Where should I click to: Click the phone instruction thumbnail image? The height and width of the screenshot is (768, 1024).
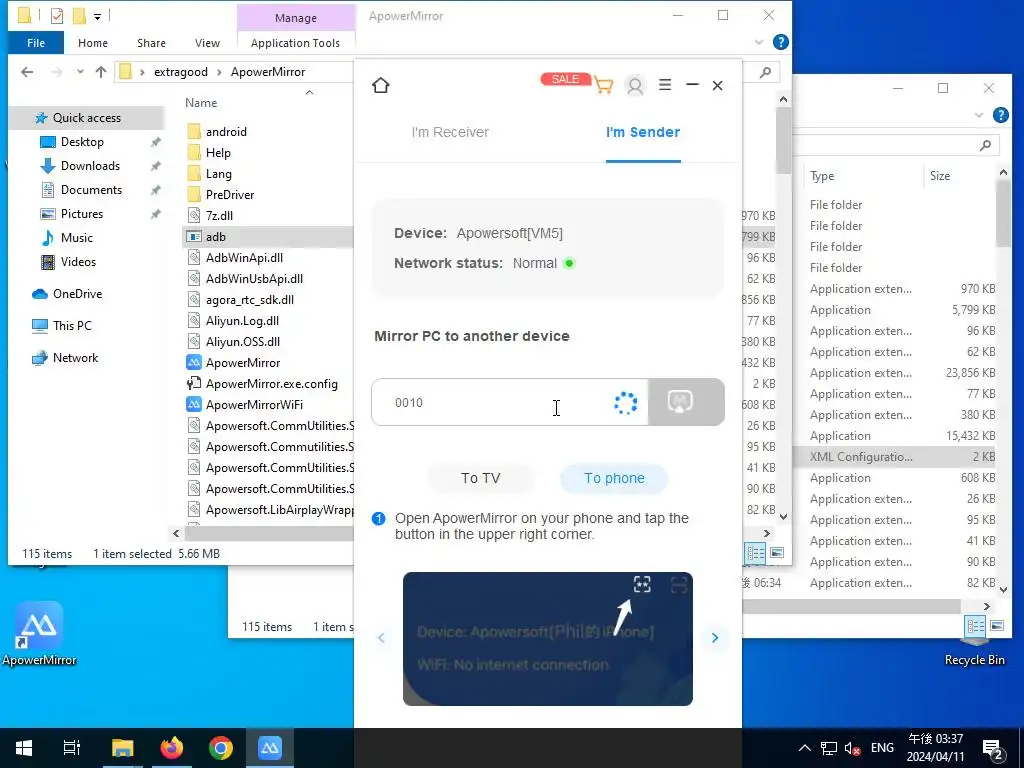point(547,639)
